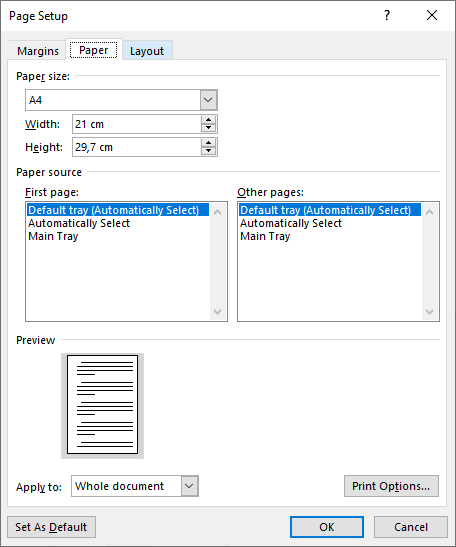
Task: Increase height with up spinner arrow
Action: click(x=209, y=143)
